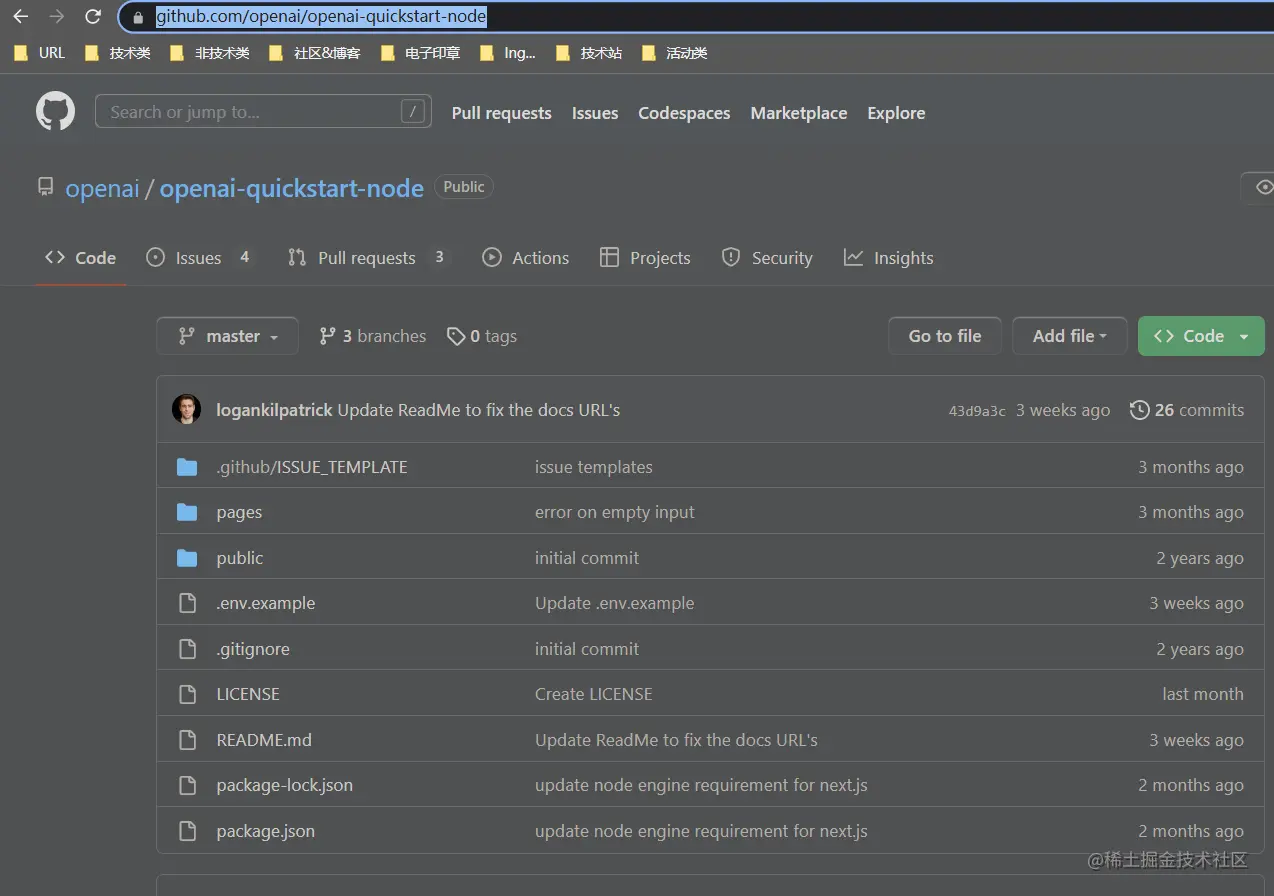Switch to the Security tab
The image size is (1274, 896).
click(x=767, y=258)
